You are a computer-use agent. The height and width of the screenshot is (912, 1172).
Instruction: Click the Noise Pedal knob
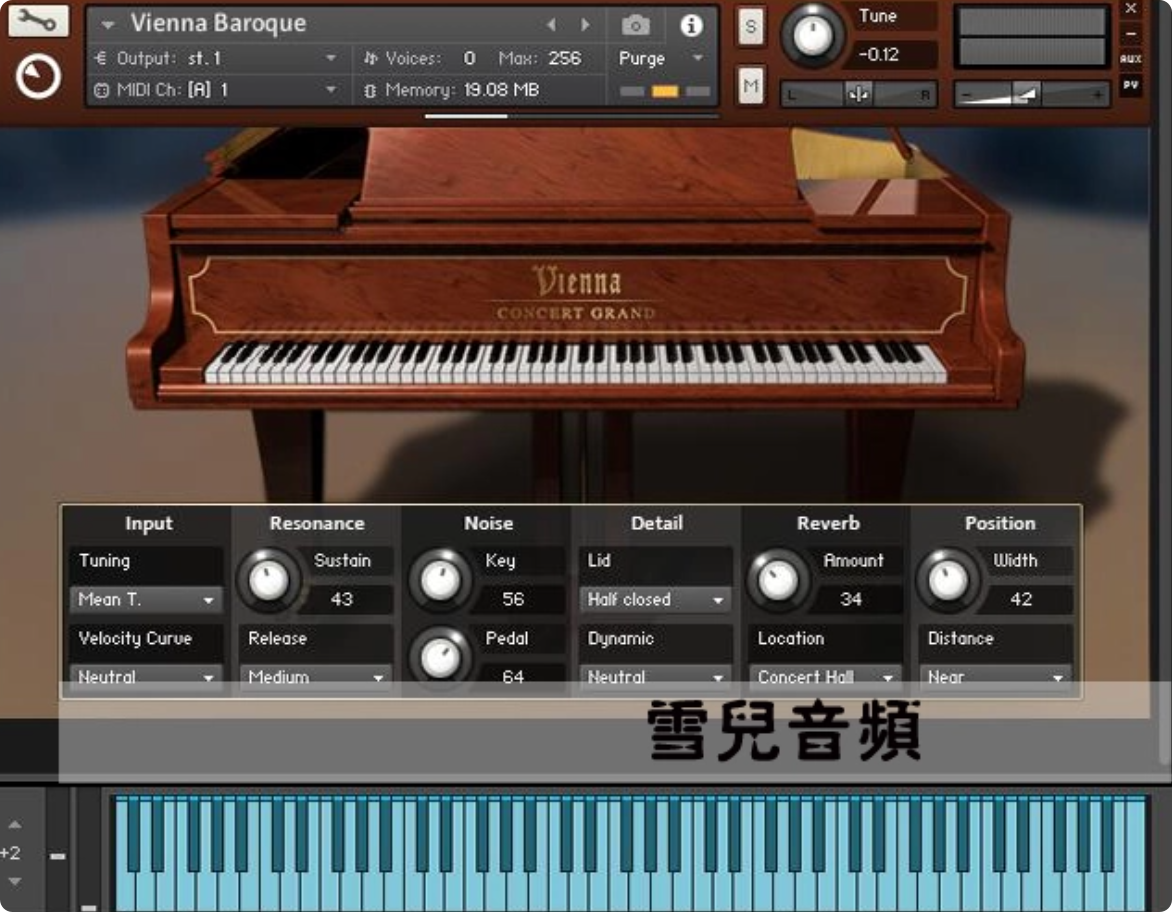pyautogui.click(x=440, y=656)
